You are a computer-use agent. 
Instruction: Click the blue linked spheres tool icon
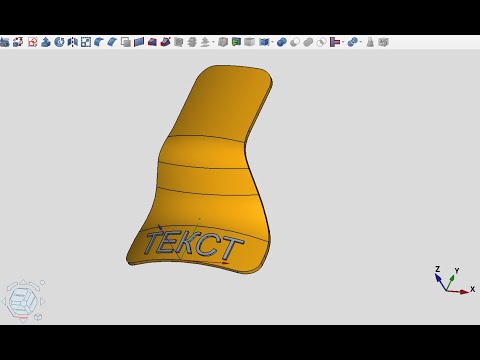click(352, 42)
